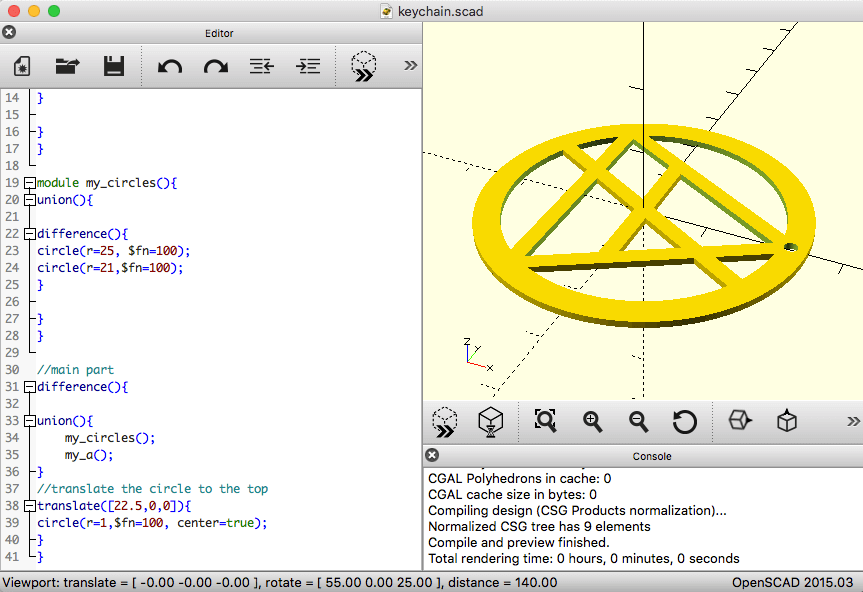Click the New file icon in editor toolbar
This screenshot has height=592, width=863.
(22, 67)
